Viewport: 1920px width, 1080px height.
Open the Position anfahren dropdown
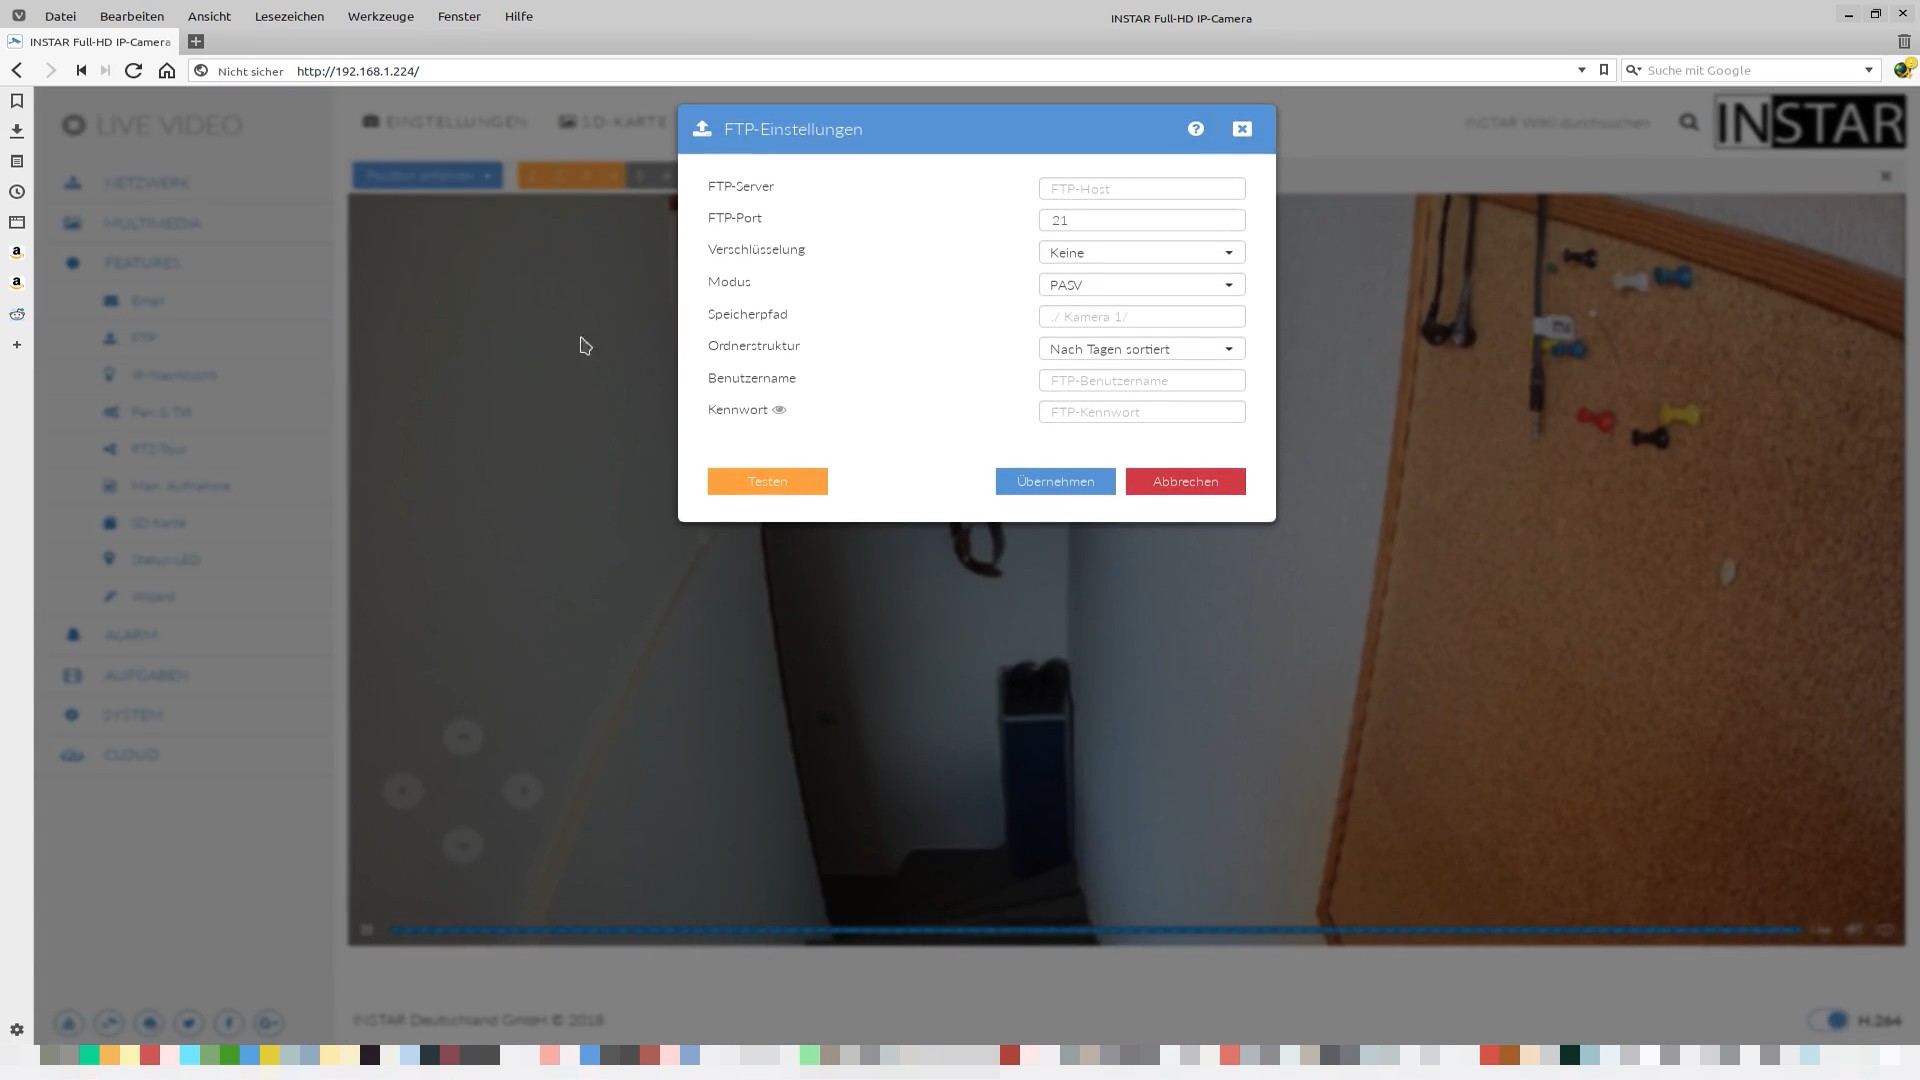point(427,175)
